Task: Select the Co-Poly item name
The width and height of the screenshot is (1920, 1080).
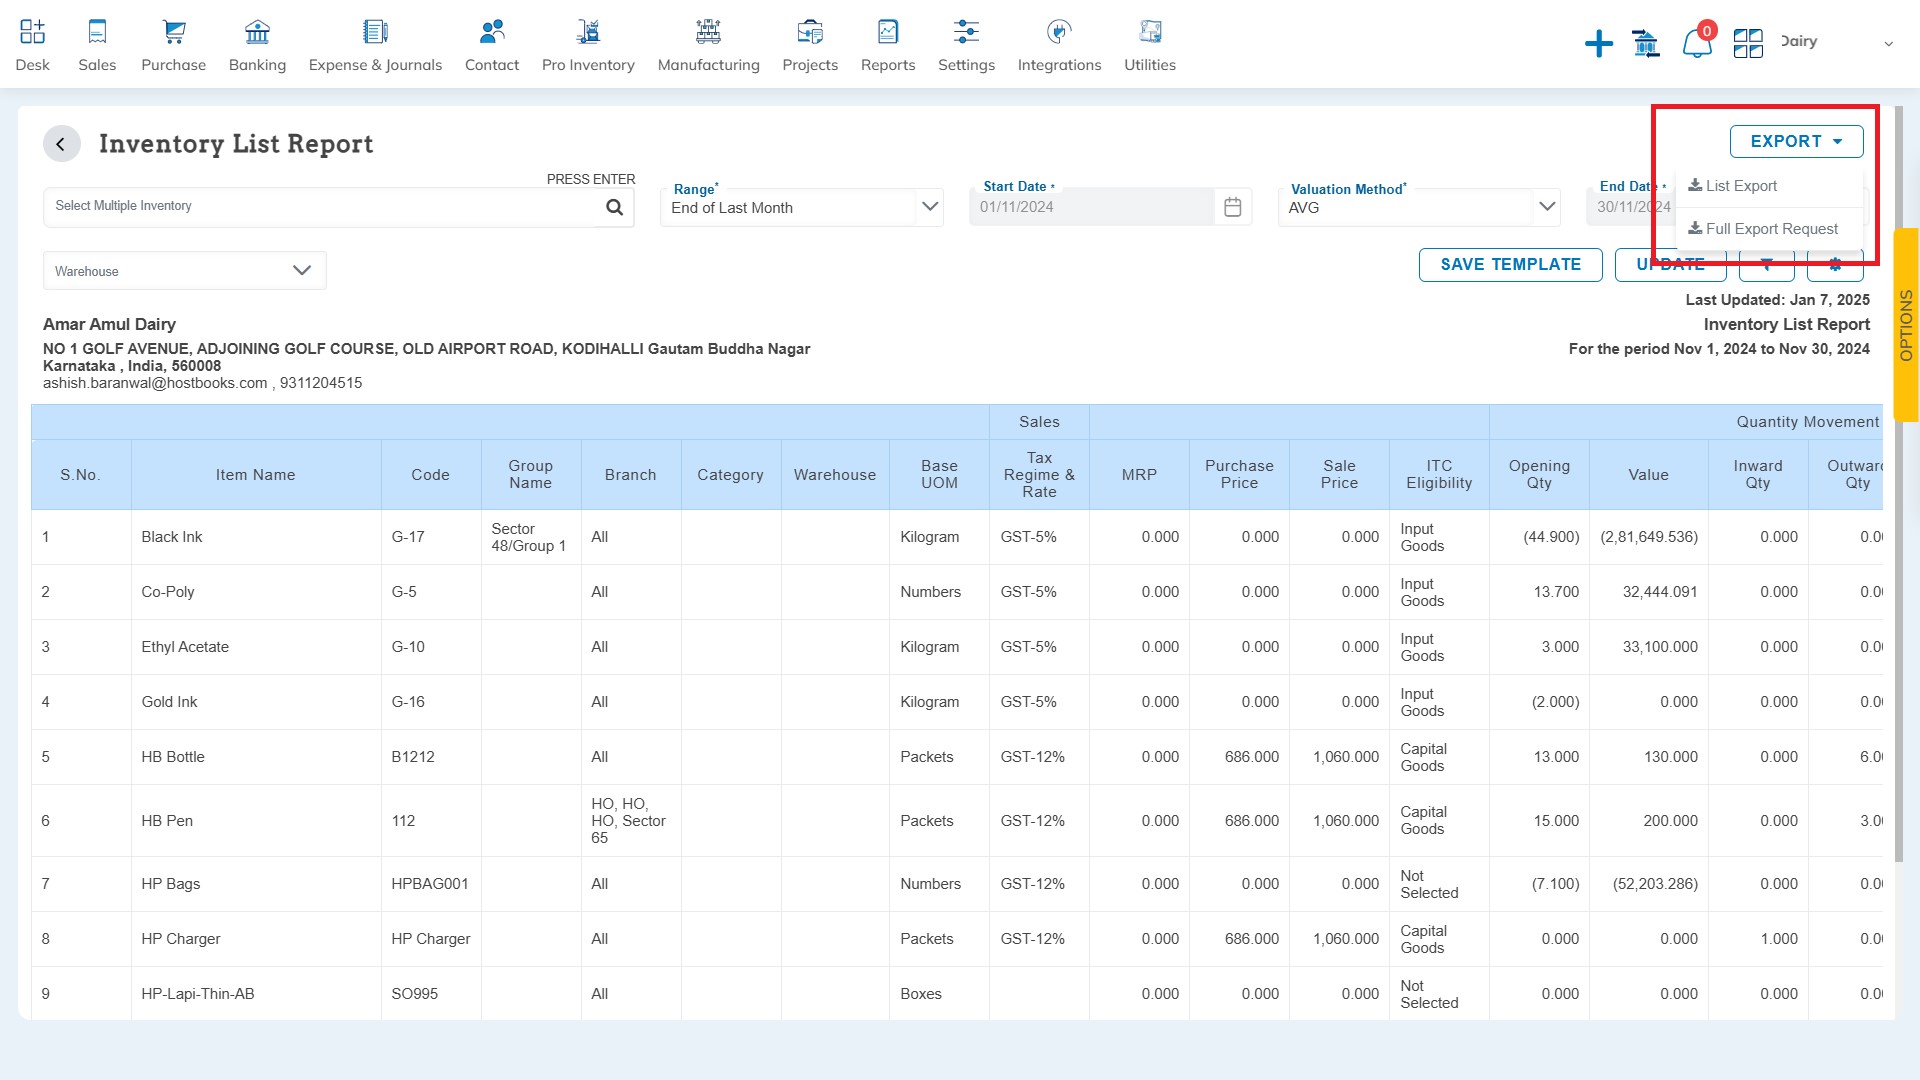Action: click(168, 592)
